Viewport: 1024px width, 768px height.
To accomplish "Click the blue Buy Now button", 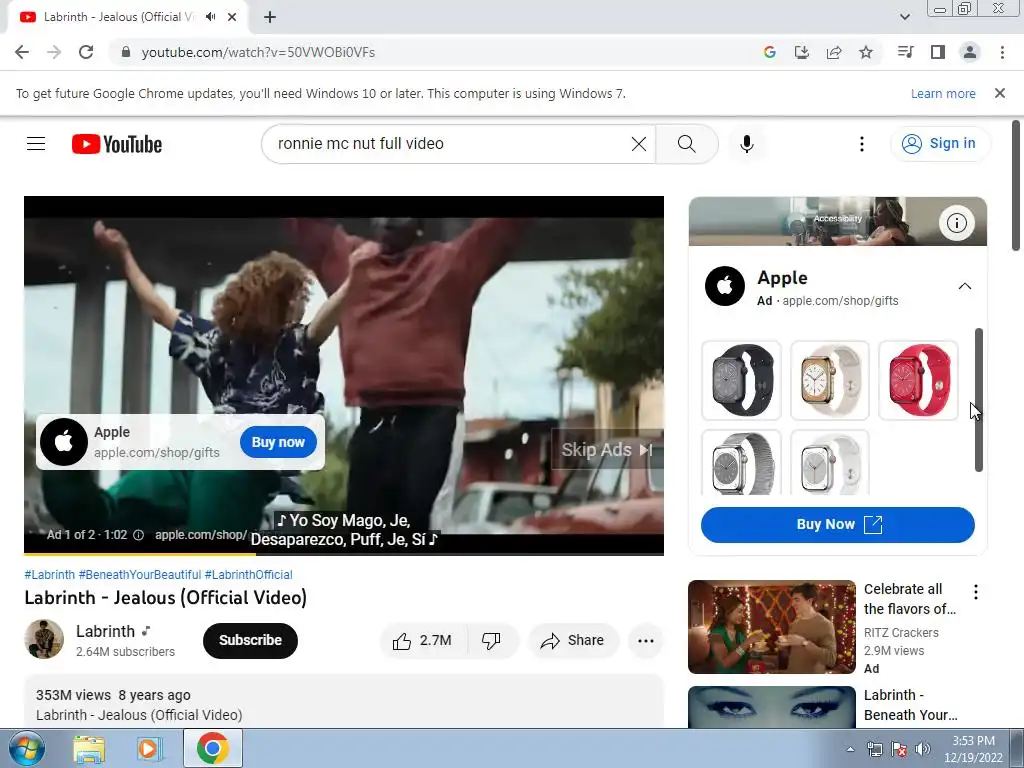I will (x=837, y=524).
